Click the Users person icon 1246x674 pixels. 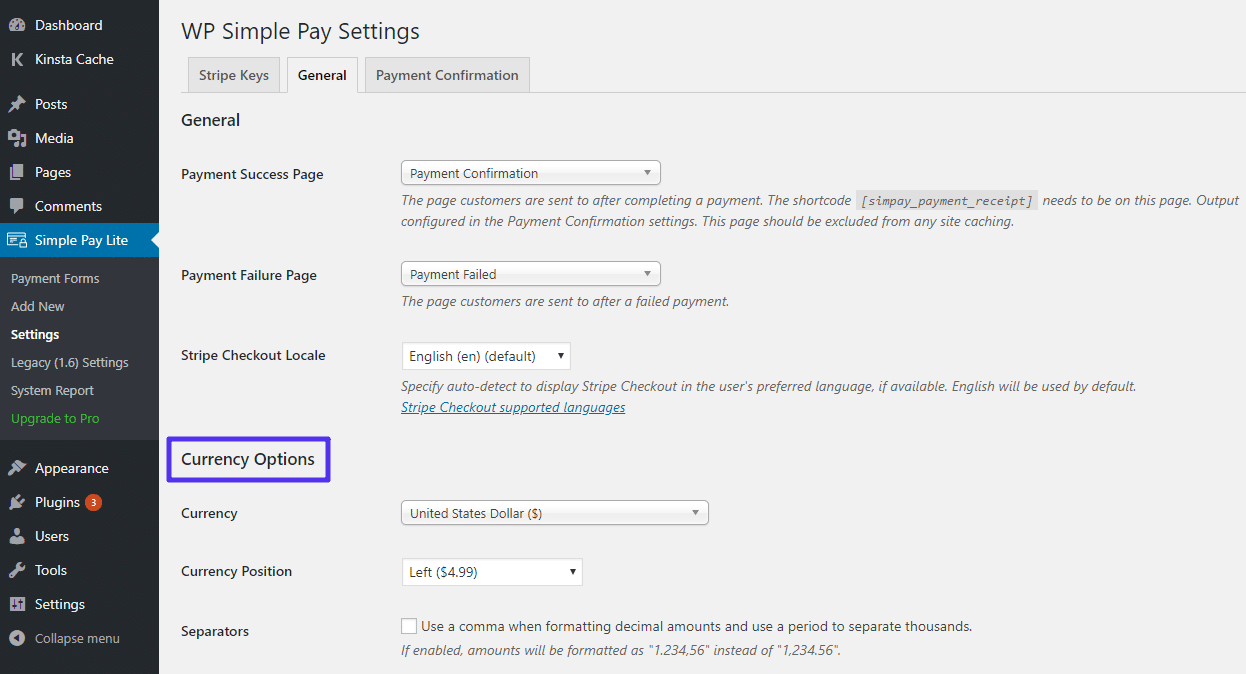pyautogui.click(x=17, y=536)
